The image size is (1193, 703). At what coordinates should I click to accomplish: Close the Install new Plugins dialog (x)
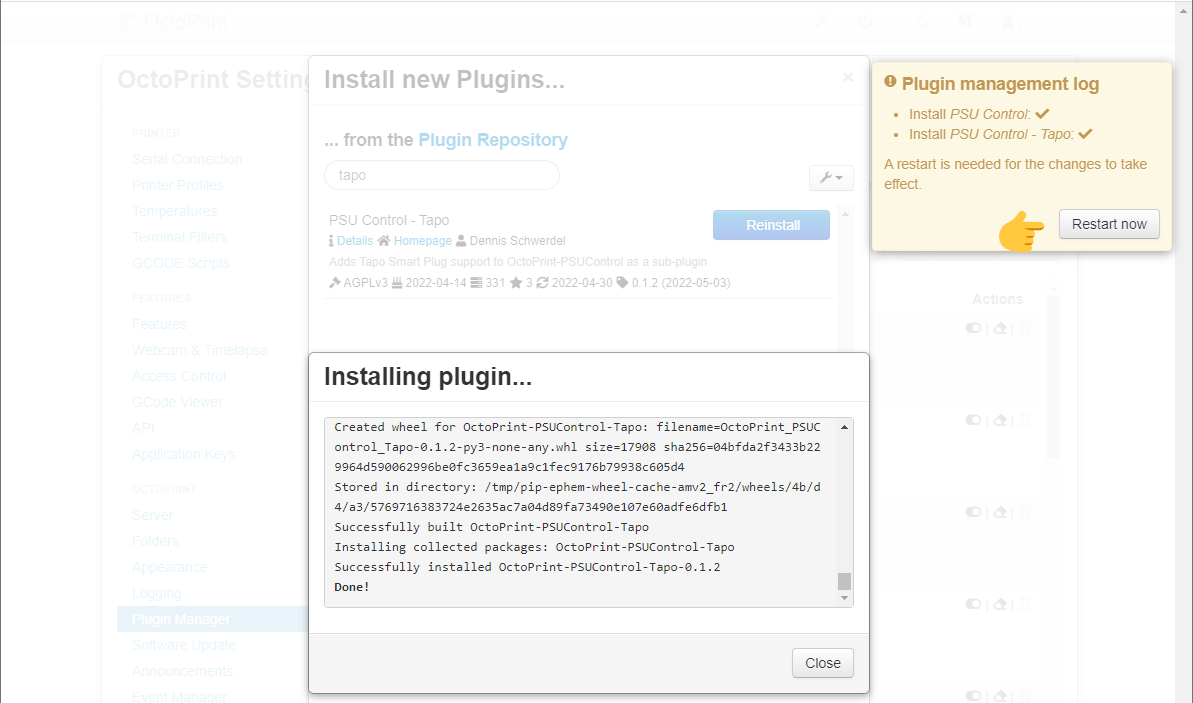848,77
